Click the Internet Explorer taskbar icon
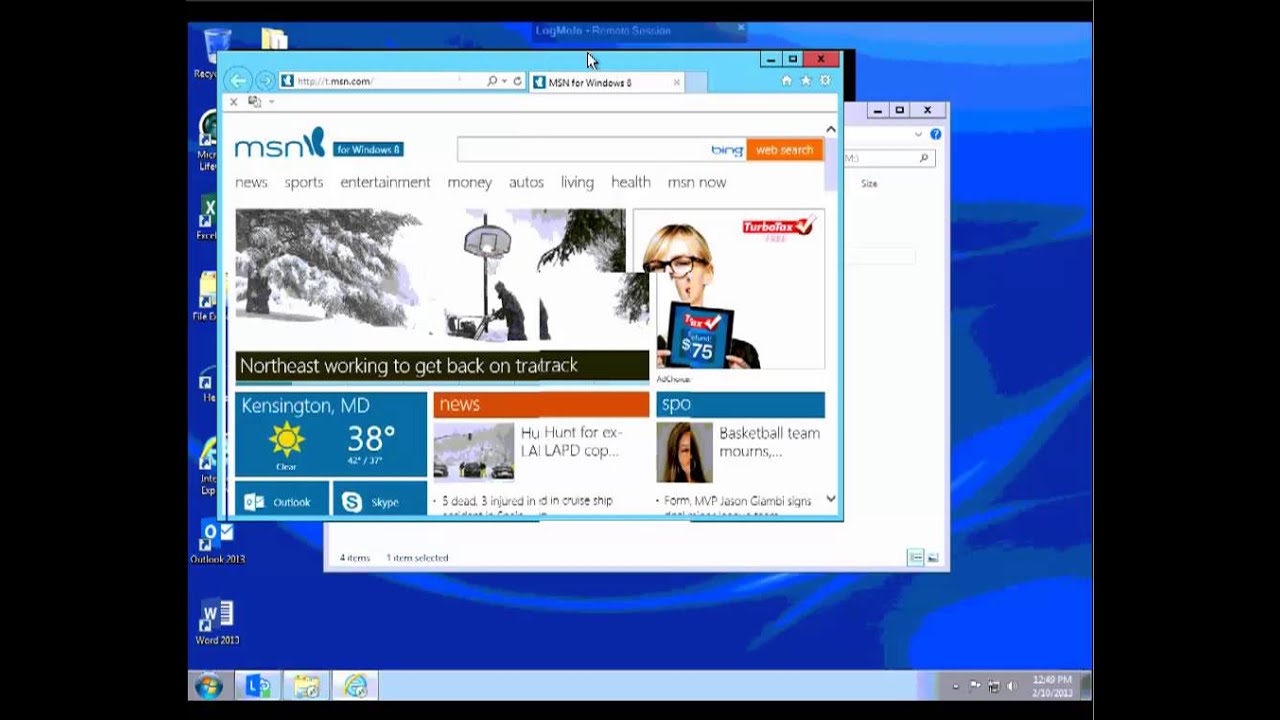 coord(356,686)
